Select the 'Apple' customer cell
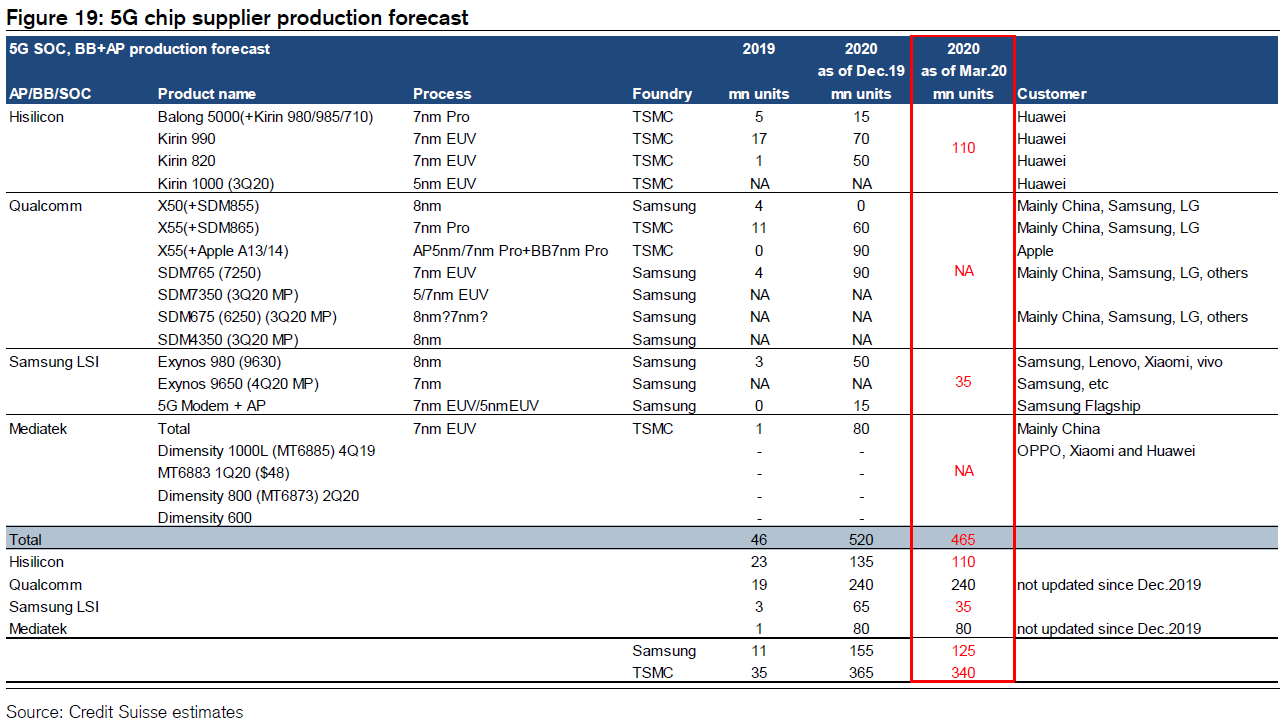Viewport: 1283px width, 725px height. pos(1035,251)
